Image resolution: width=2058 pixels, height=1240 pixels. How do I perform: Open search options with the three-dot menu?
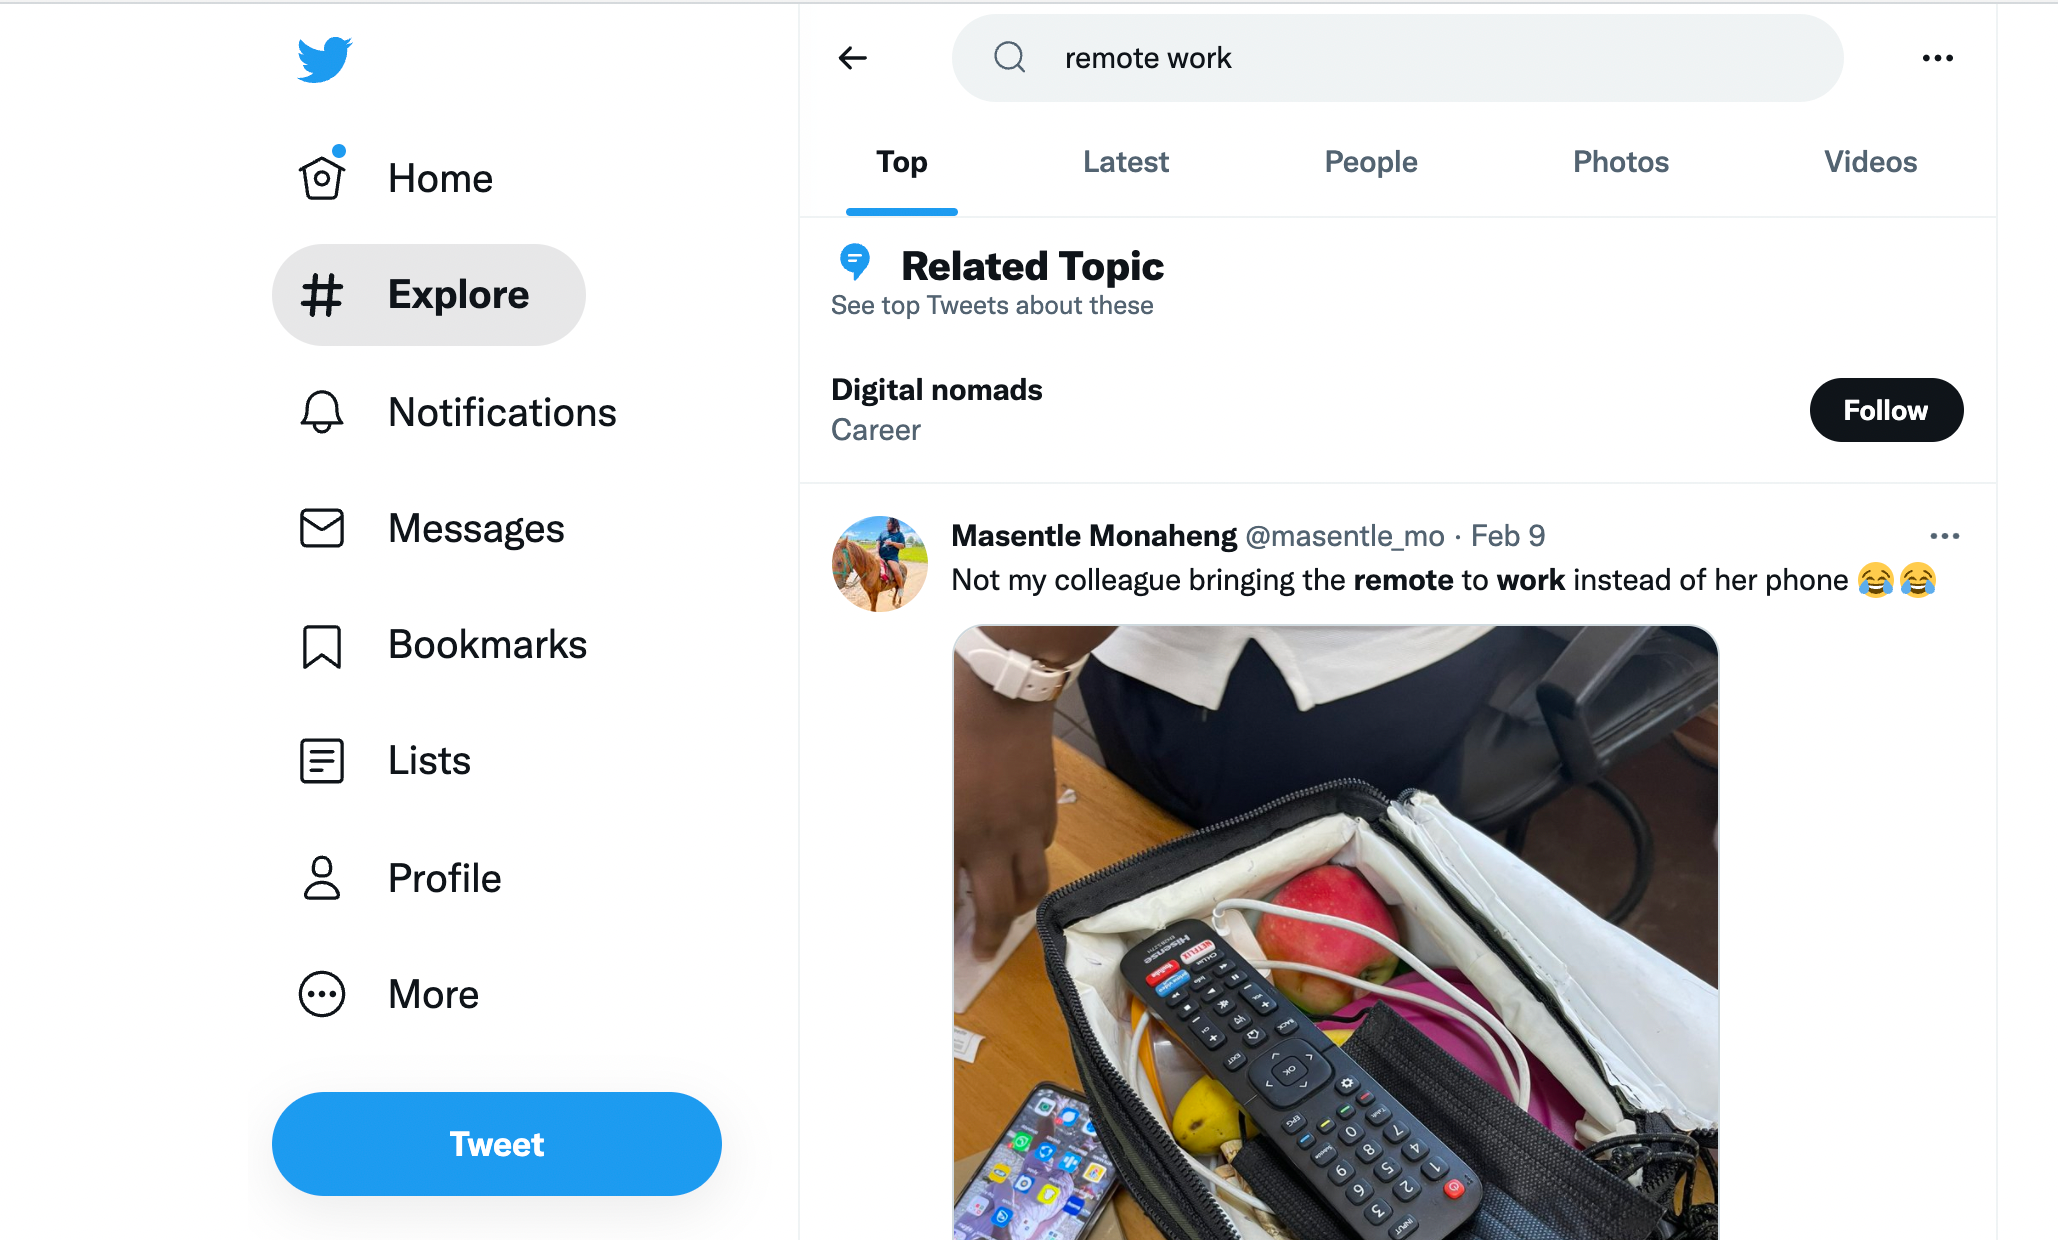(1937, 57)
